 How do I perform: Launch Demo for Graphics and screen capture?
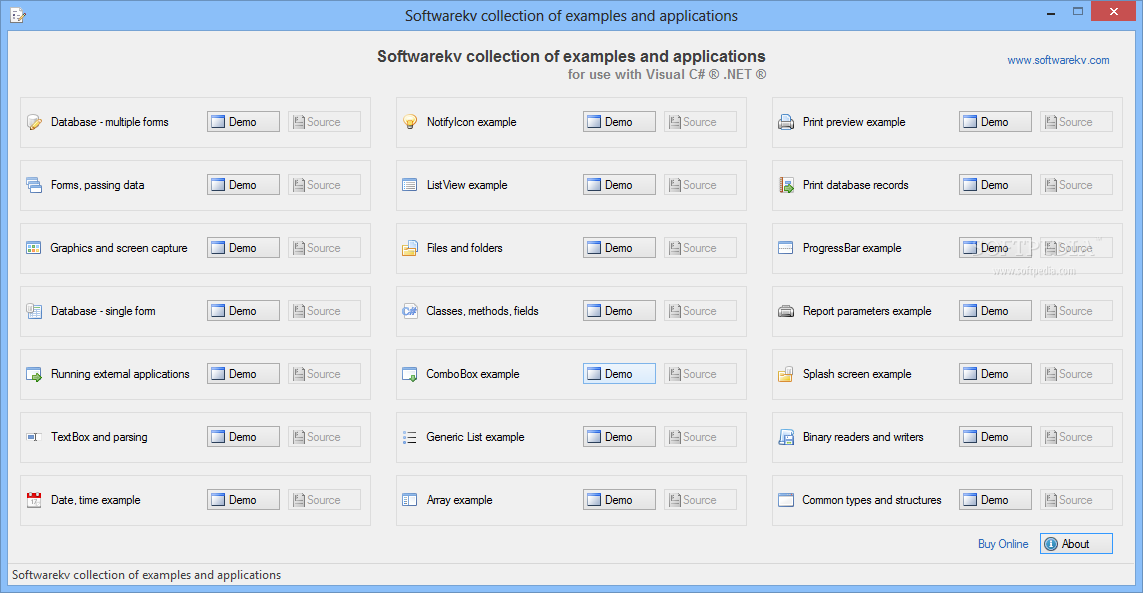click(x=243, y=248)
